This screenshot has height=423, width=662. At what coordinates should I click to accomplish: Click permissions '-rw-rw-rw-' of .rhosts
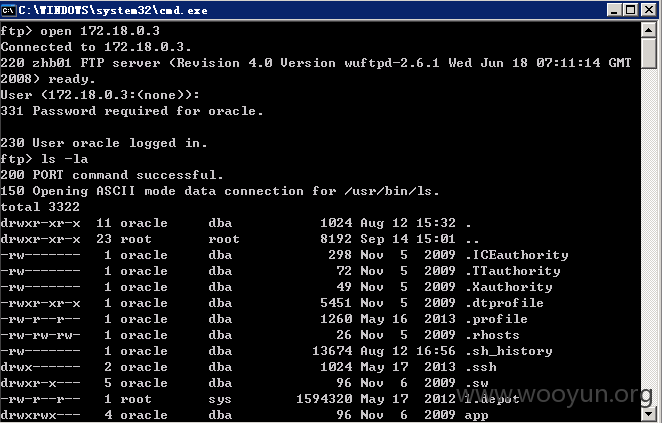(x=41, y=335)
